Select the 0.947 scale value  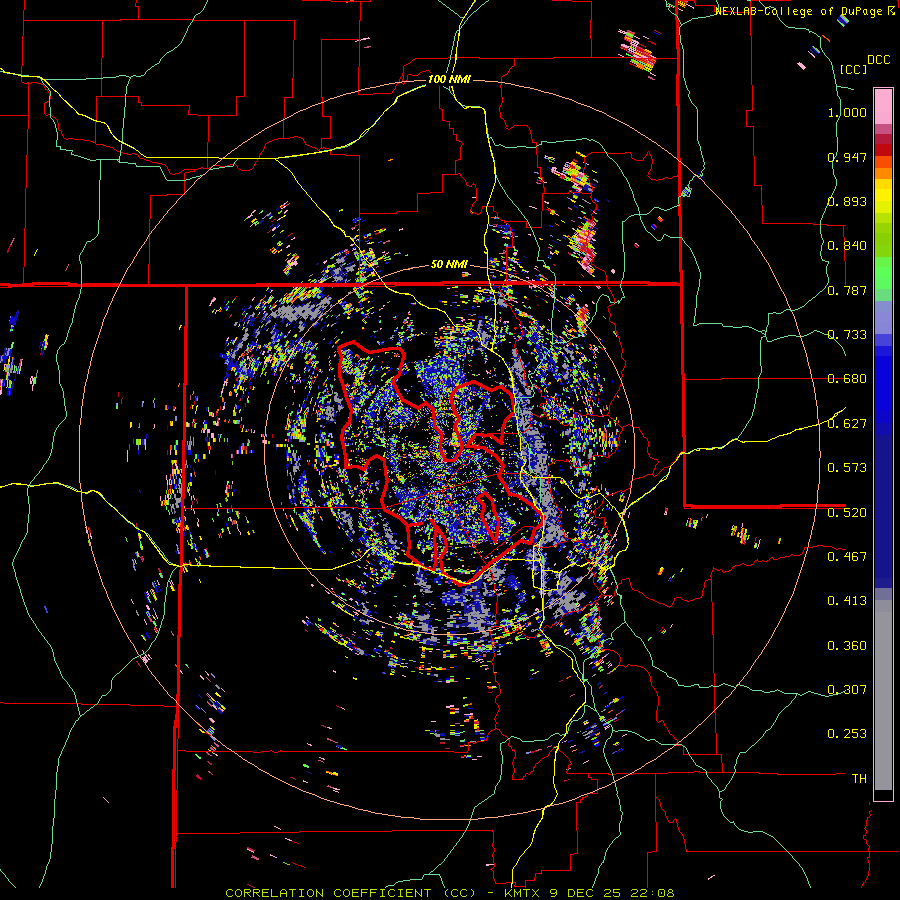click(x=847, y=157)
